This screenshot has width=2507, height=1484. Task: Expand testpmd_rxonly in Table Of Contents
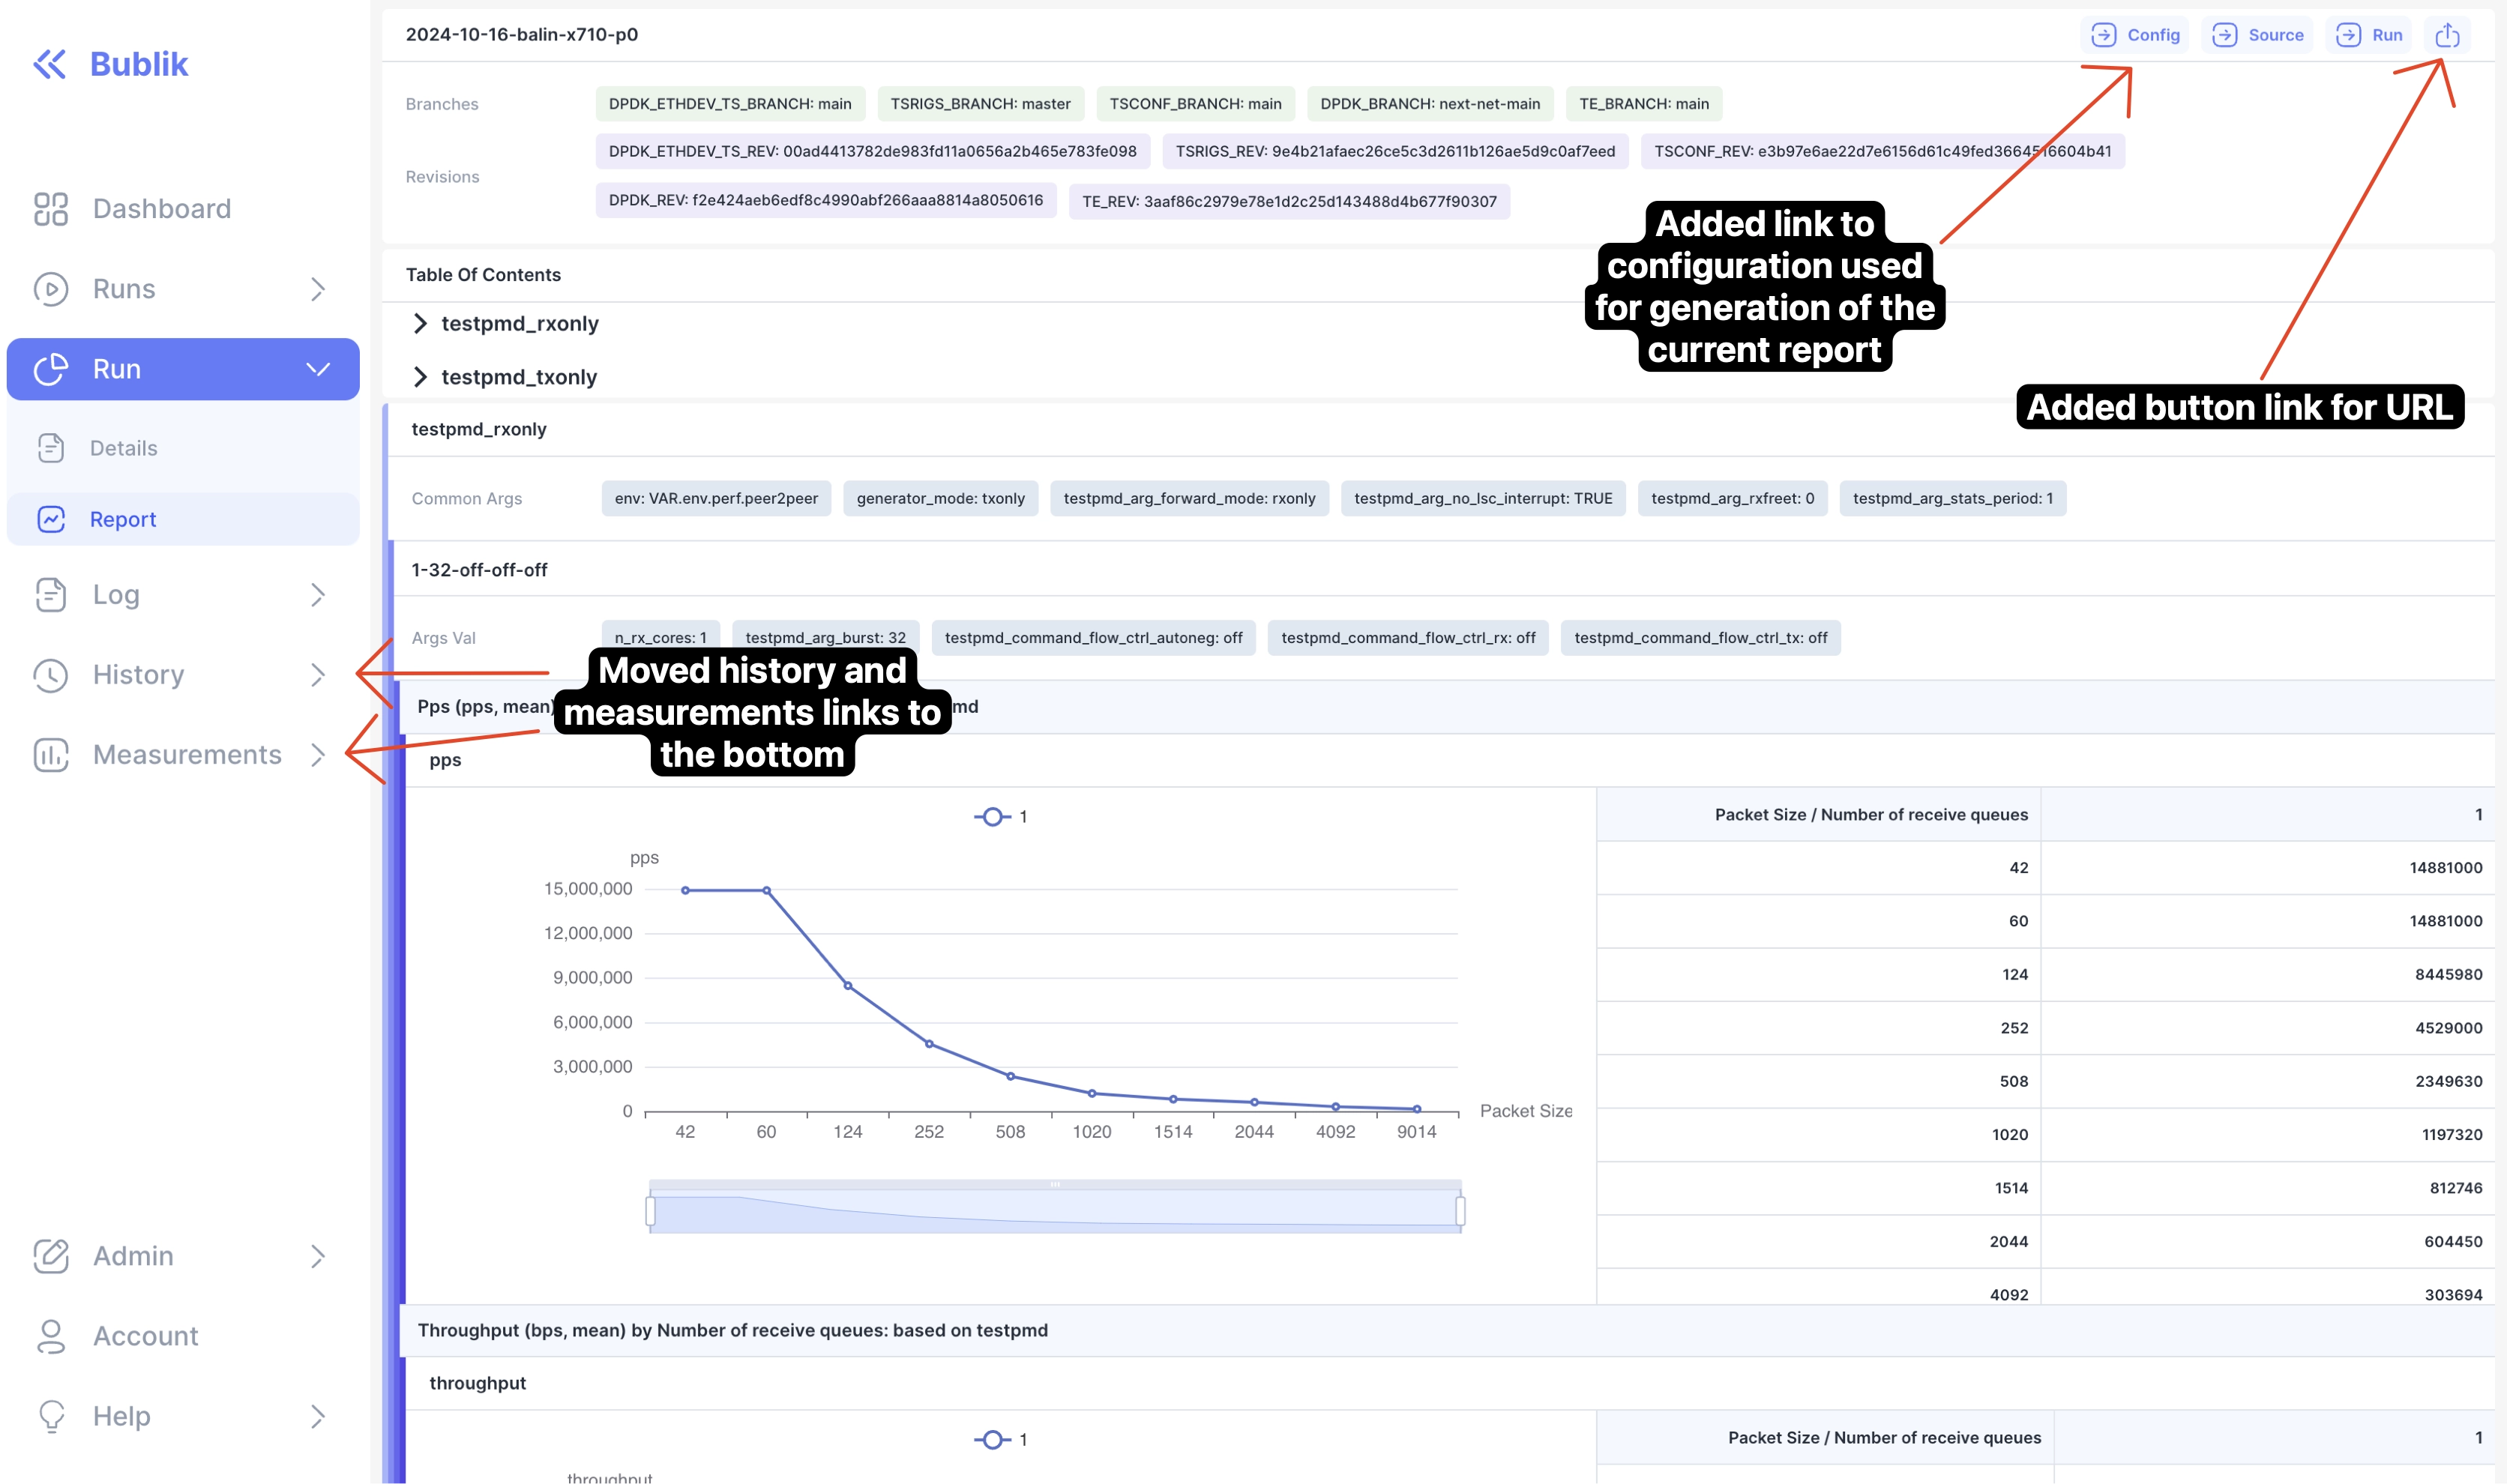[x=420, y=324]
